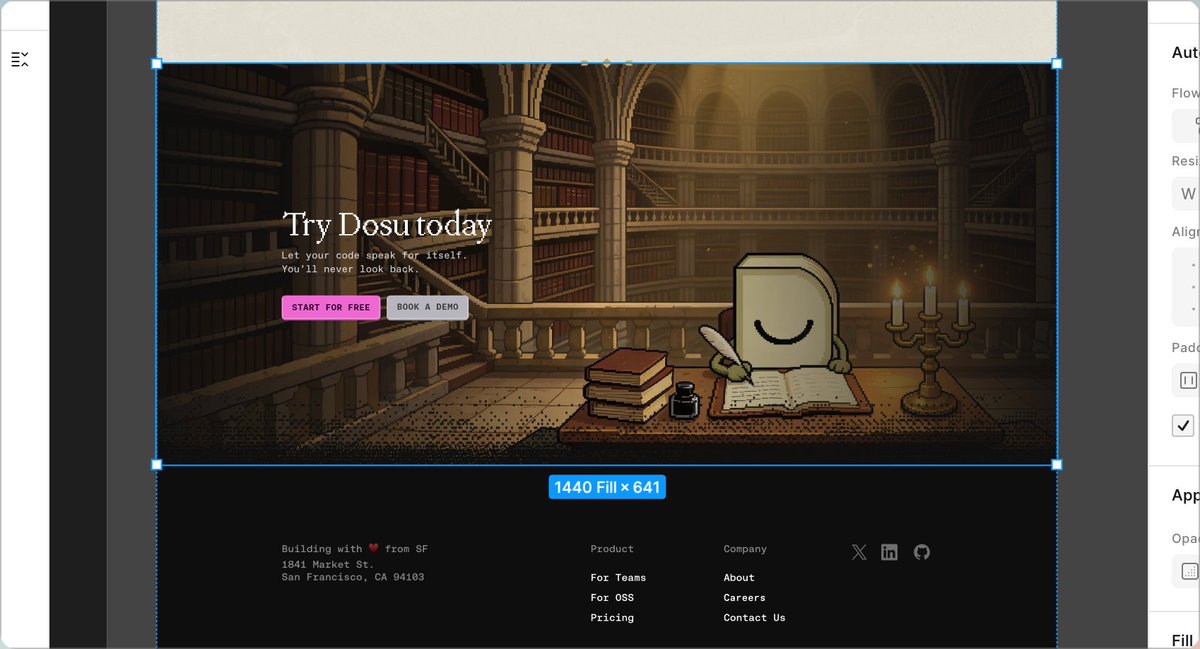
Task: Open the Pricing footer link
Action: click(612, 618)
